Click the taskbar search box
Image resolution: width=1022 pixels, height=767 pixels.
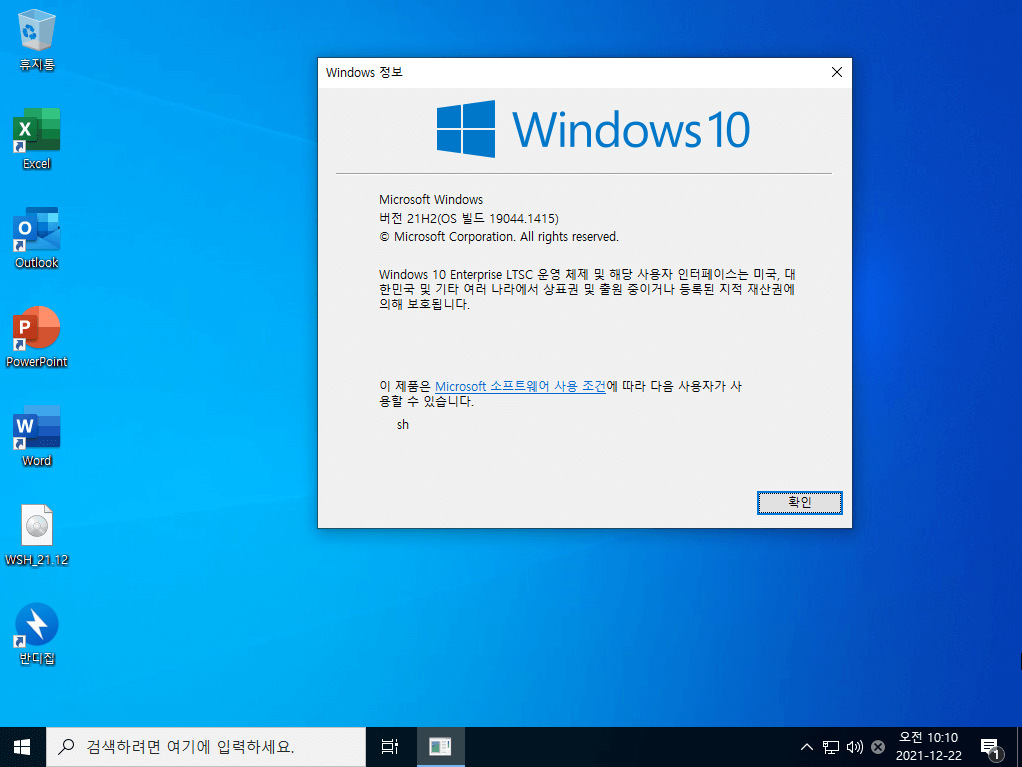click(206, 747)
